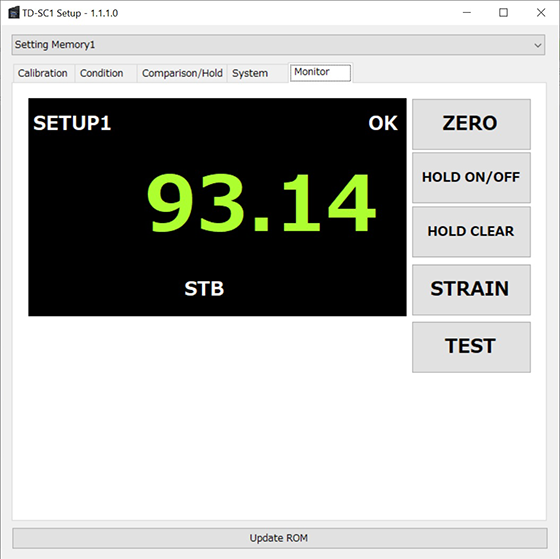Click the ZERO button
Image resolution: width=560 pixels, height=559 pixels.
471,124
